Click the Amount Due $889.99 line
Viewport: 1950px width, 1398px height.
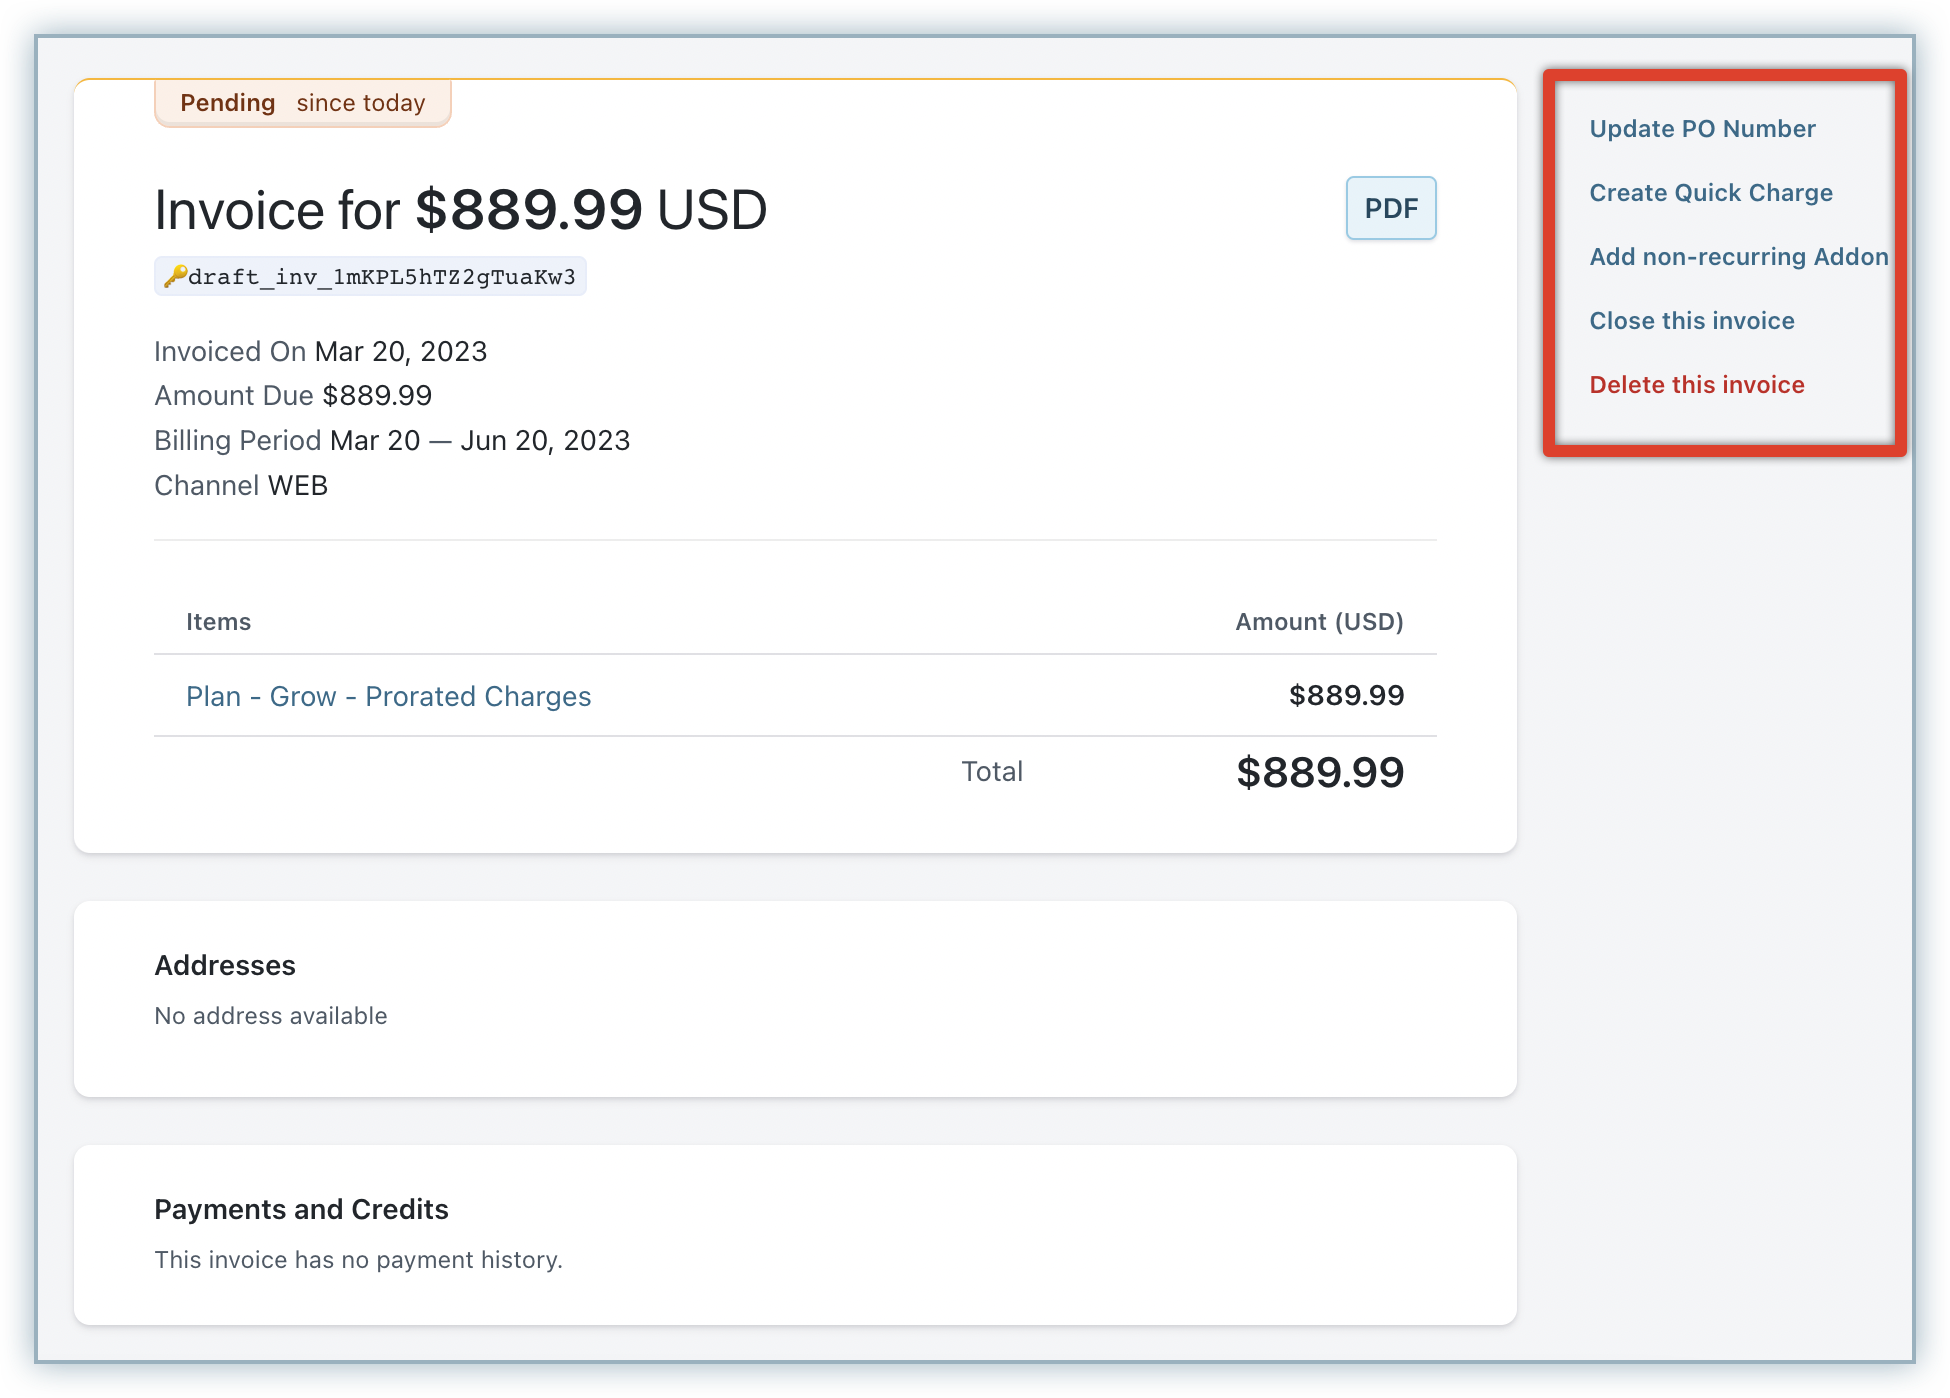coord(293,396)
